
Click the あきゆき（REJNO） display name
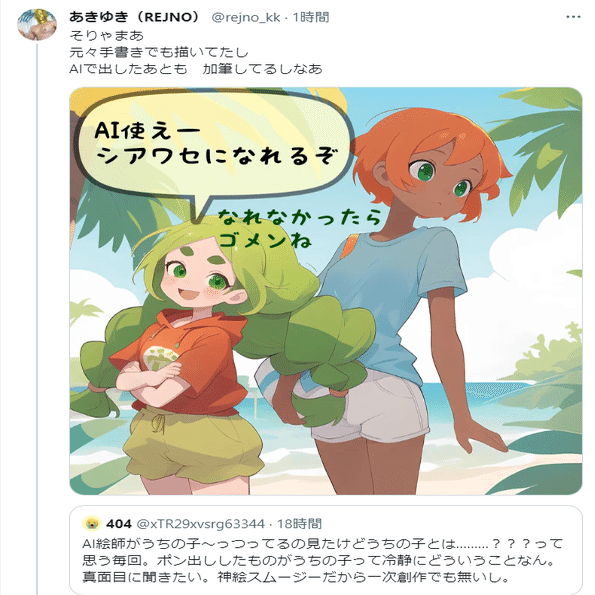click(134, 17)
